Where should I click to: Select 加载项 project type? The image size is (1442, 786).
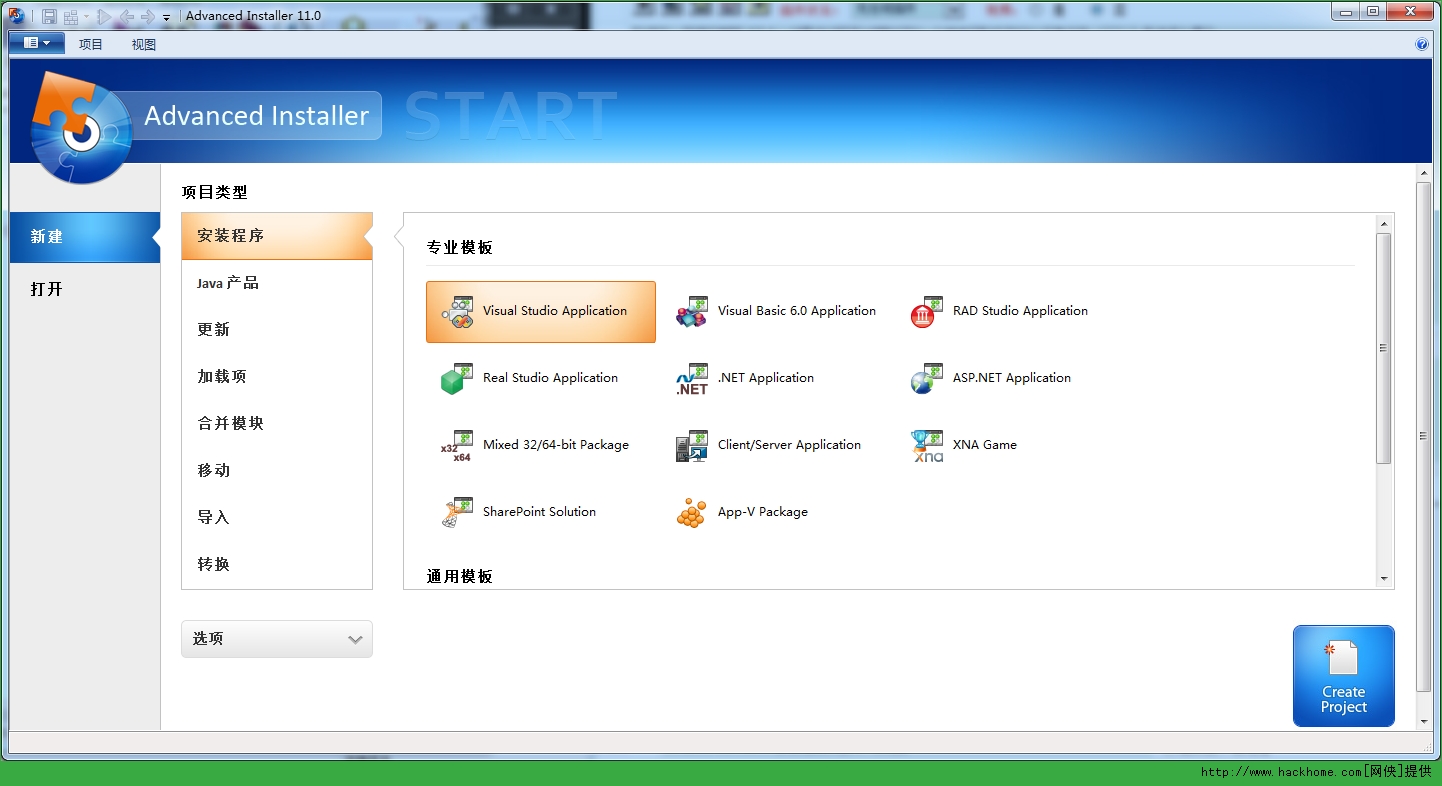pos(277,376)
